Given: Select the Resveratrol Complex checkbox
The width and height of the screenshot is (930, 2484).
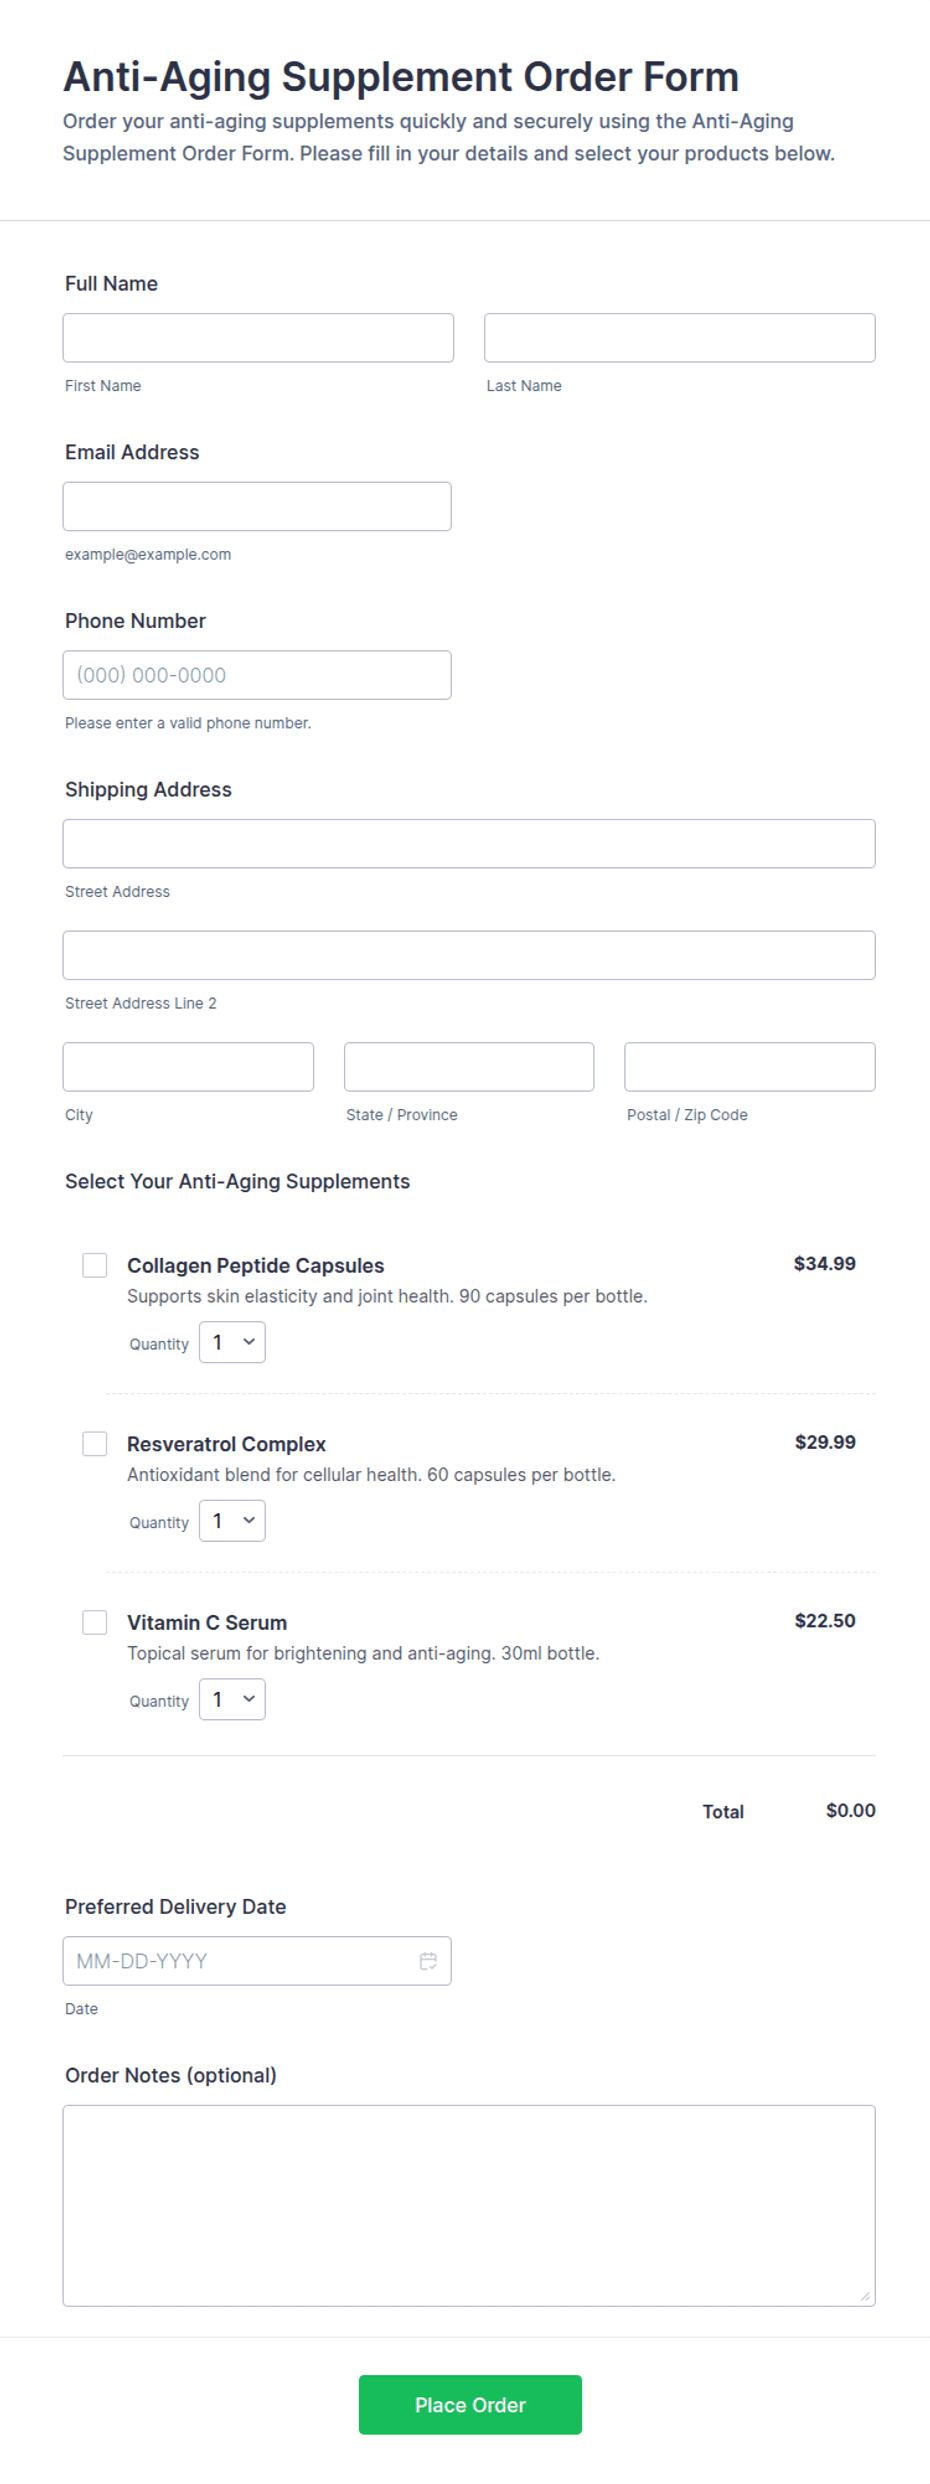Looking at the screenshot, I should pyautogui.click(x=95, y=1443).
